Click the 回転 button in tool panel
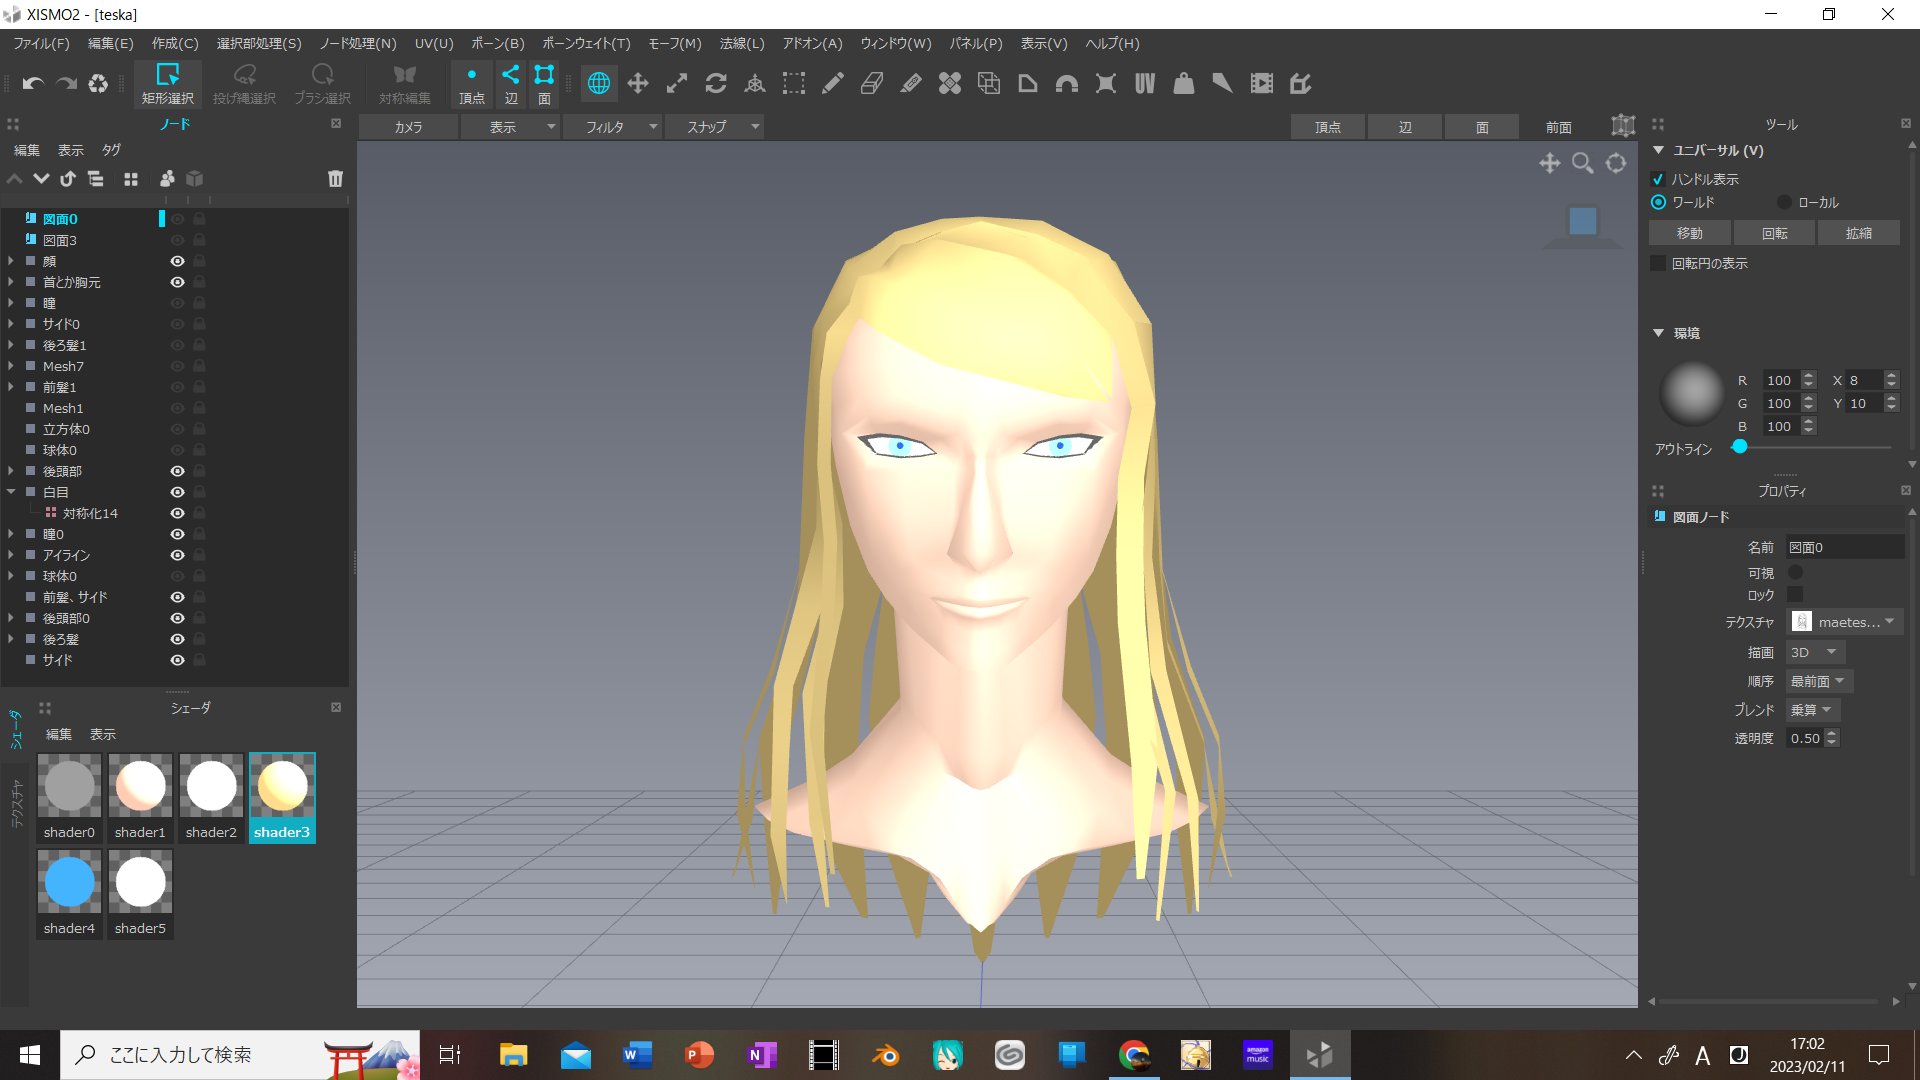Image resolution: width=1920 pixels, height=1080 pixels. click(1774, 233)
